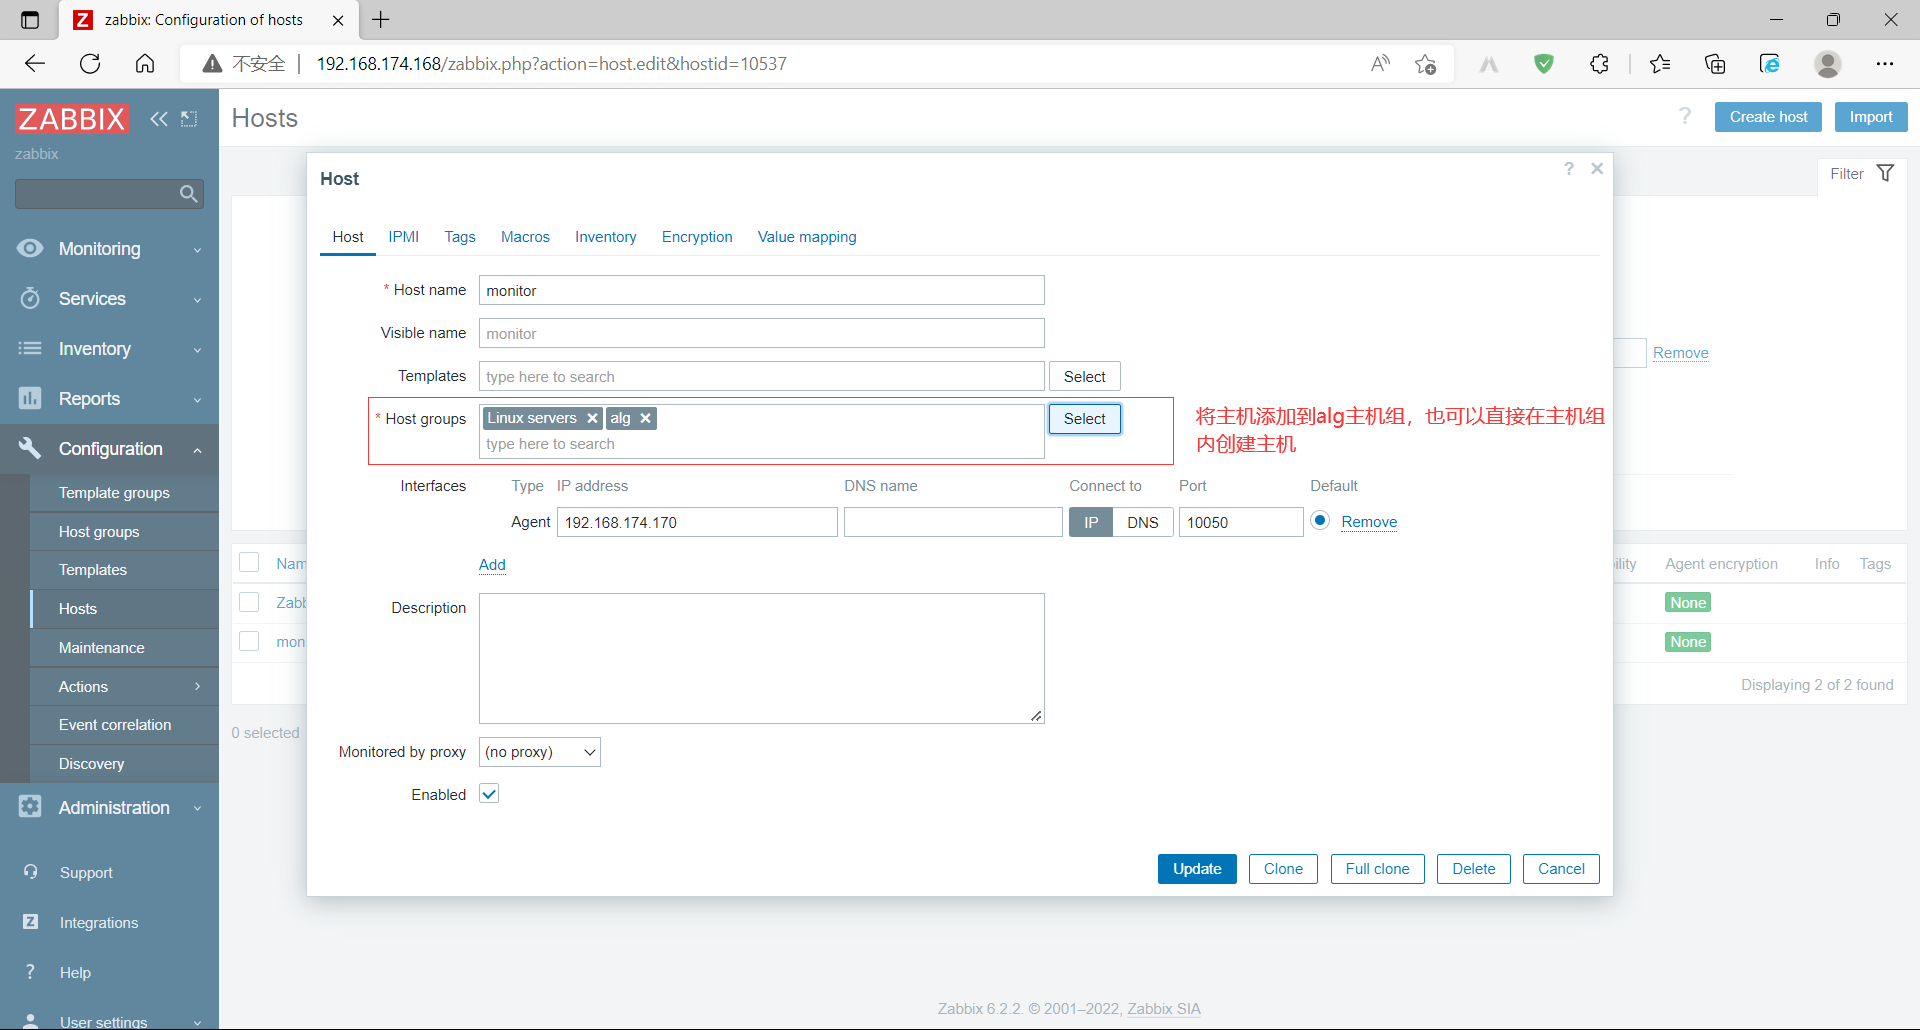Screen dimensions: 1920x1030
Task: Click Select next to Templates
Action: (1085, 376)
